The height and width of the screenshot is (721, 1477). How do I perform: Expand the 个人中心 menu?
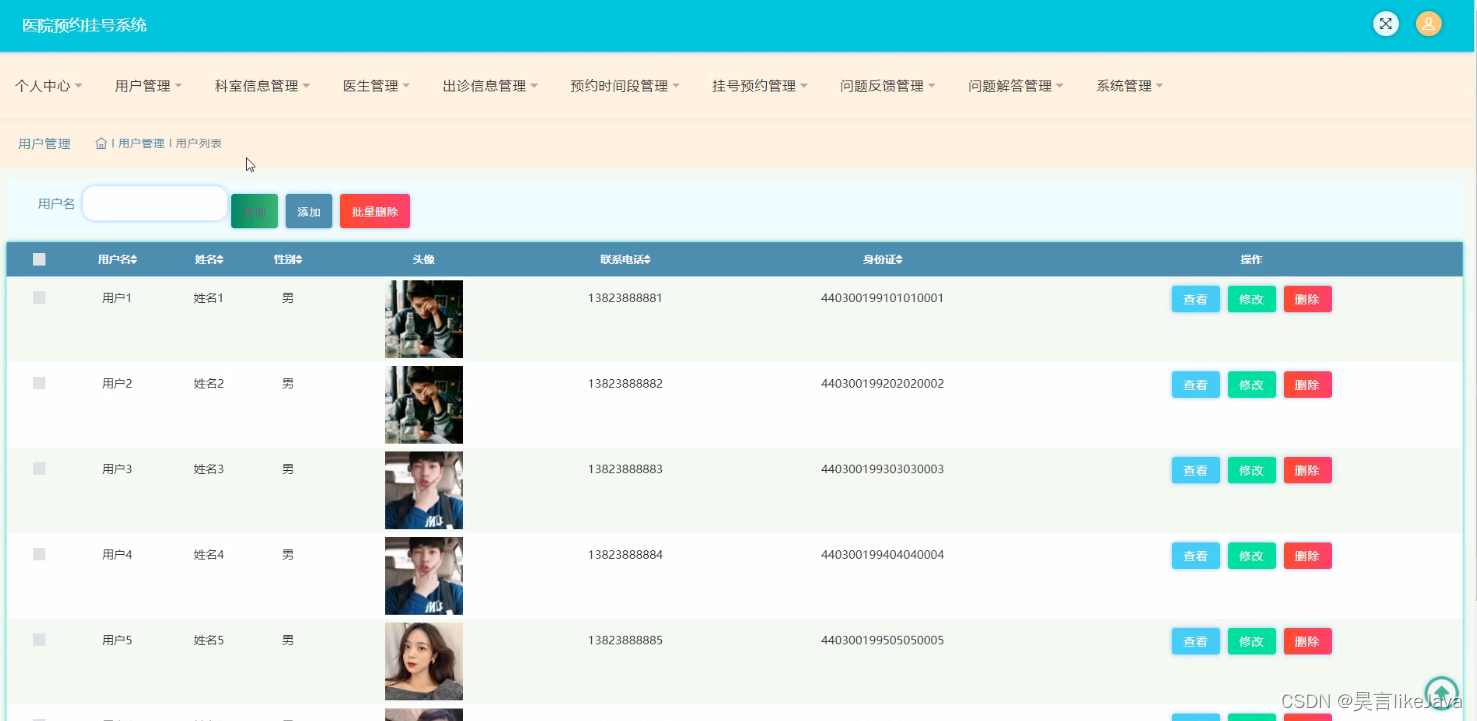[x=48, y=86]
